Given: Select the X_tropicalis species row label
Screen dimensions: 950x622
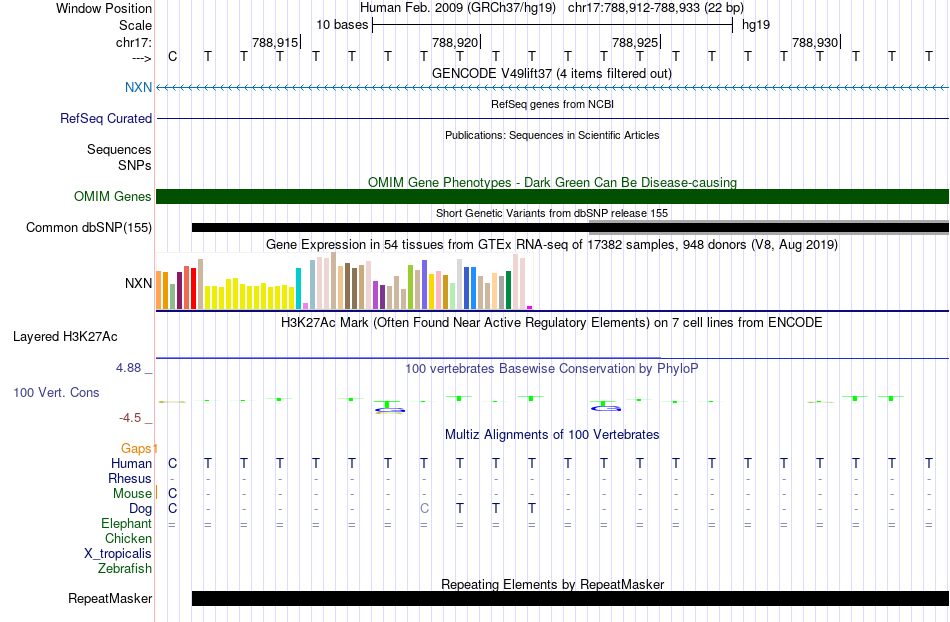Looking at the screenshot, I should pos(118,554).
